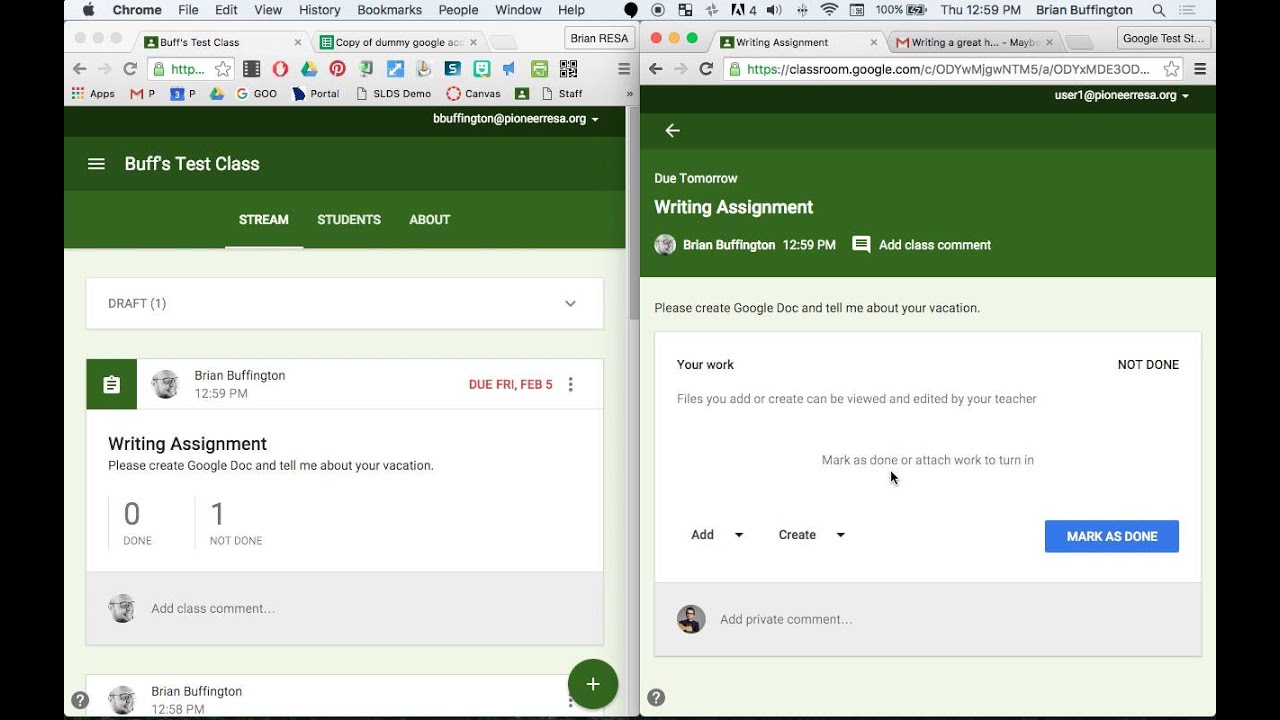This screenshot has height=720, width=1280.
Task: Open Chrome menu in left window
Action: pyautogui.click(x=624, y=69)
